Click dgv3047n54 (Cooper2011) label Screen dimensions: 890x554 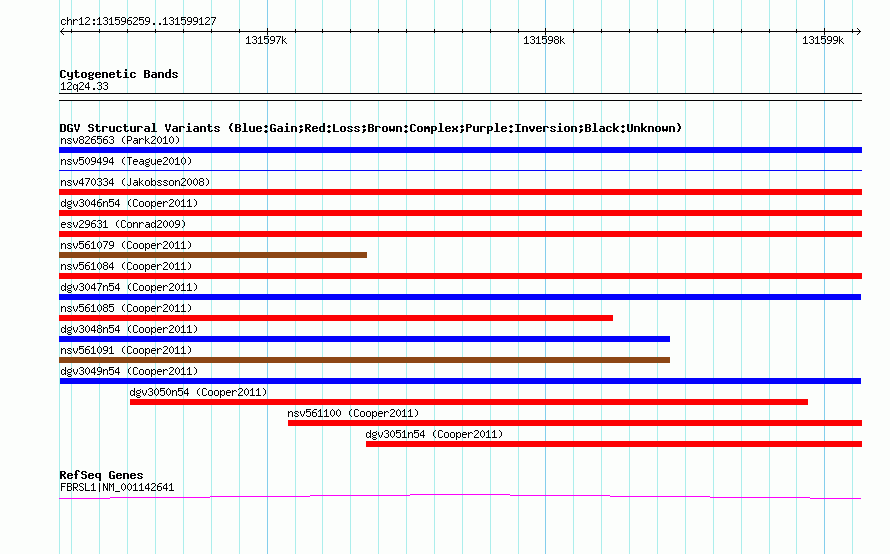pos(129,287)
